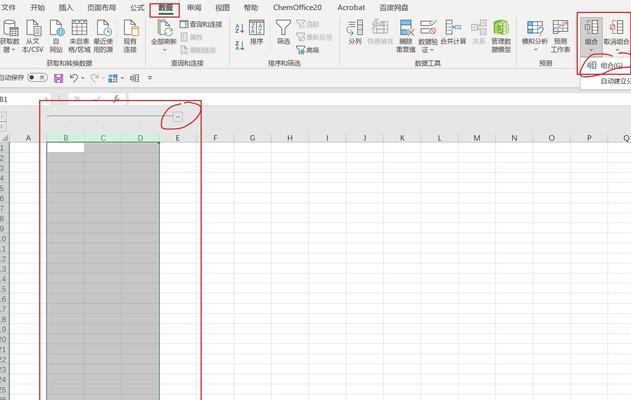Expand the 模拟分析 dropdown arrow
The width and height of the screenshot is (631, 400).
point(535,50)
